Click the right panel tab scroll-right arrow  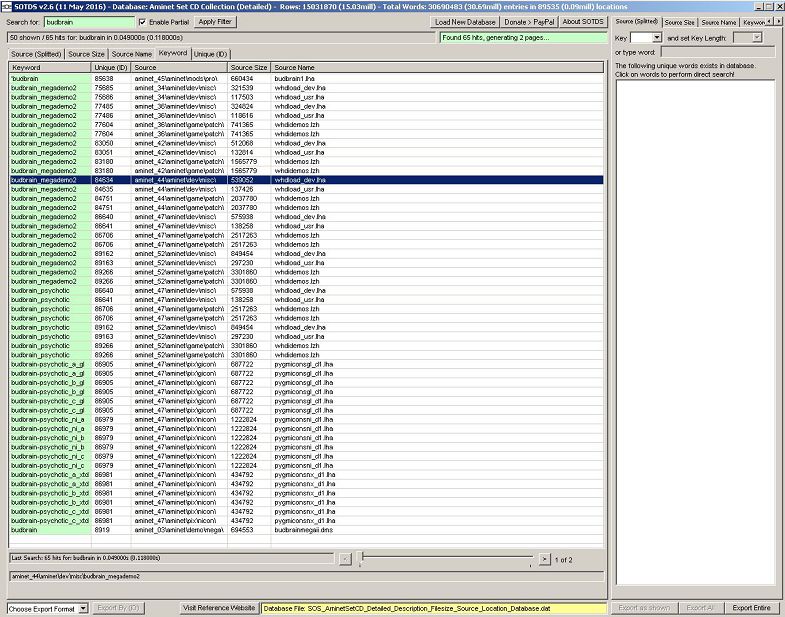pos(778,21)
